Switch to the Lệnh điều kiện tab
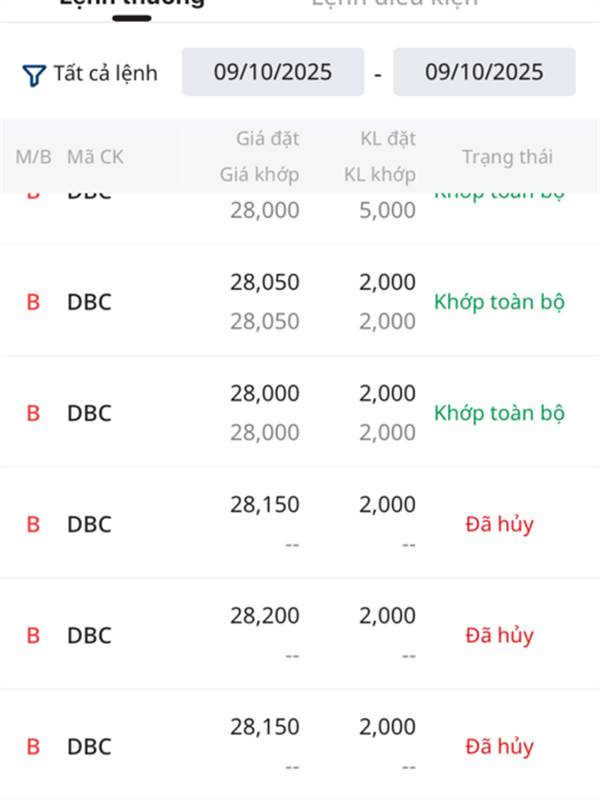Screen dimensions: 600x800 (x=394, y=3)
